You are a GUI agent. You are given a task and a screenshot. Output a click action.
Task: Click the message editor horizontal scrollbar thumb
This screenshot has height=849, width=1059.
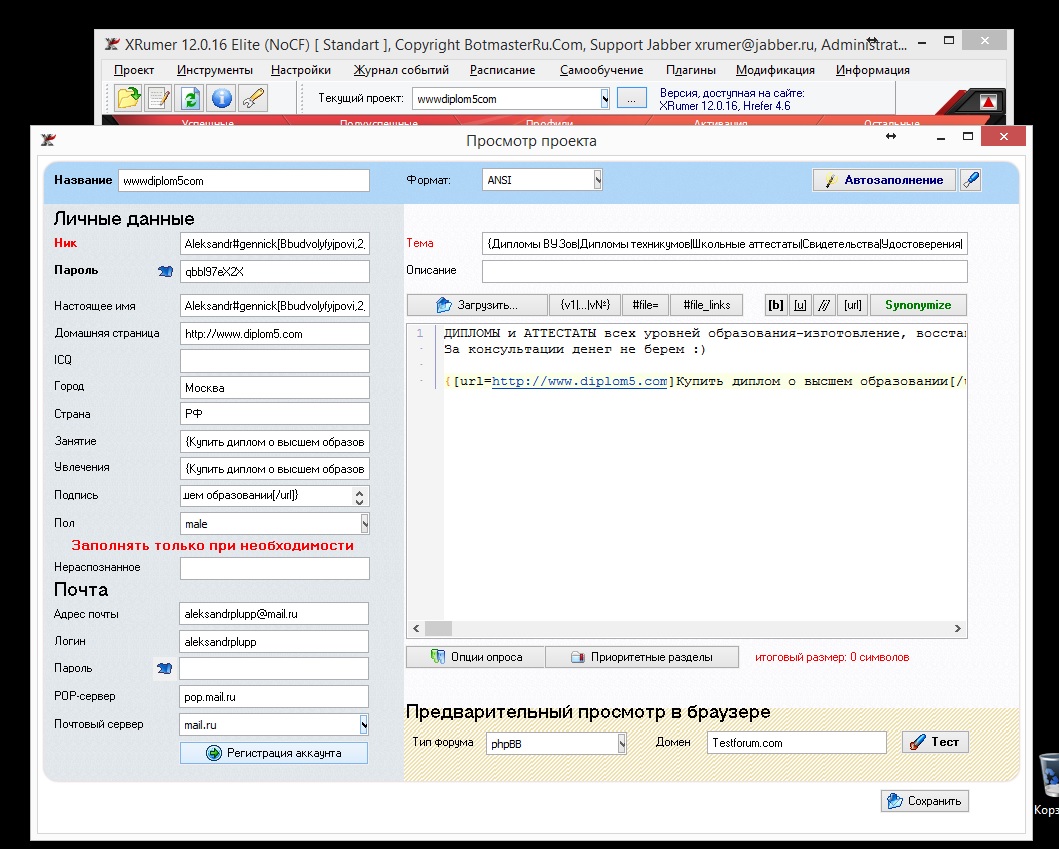coord(438,628)
